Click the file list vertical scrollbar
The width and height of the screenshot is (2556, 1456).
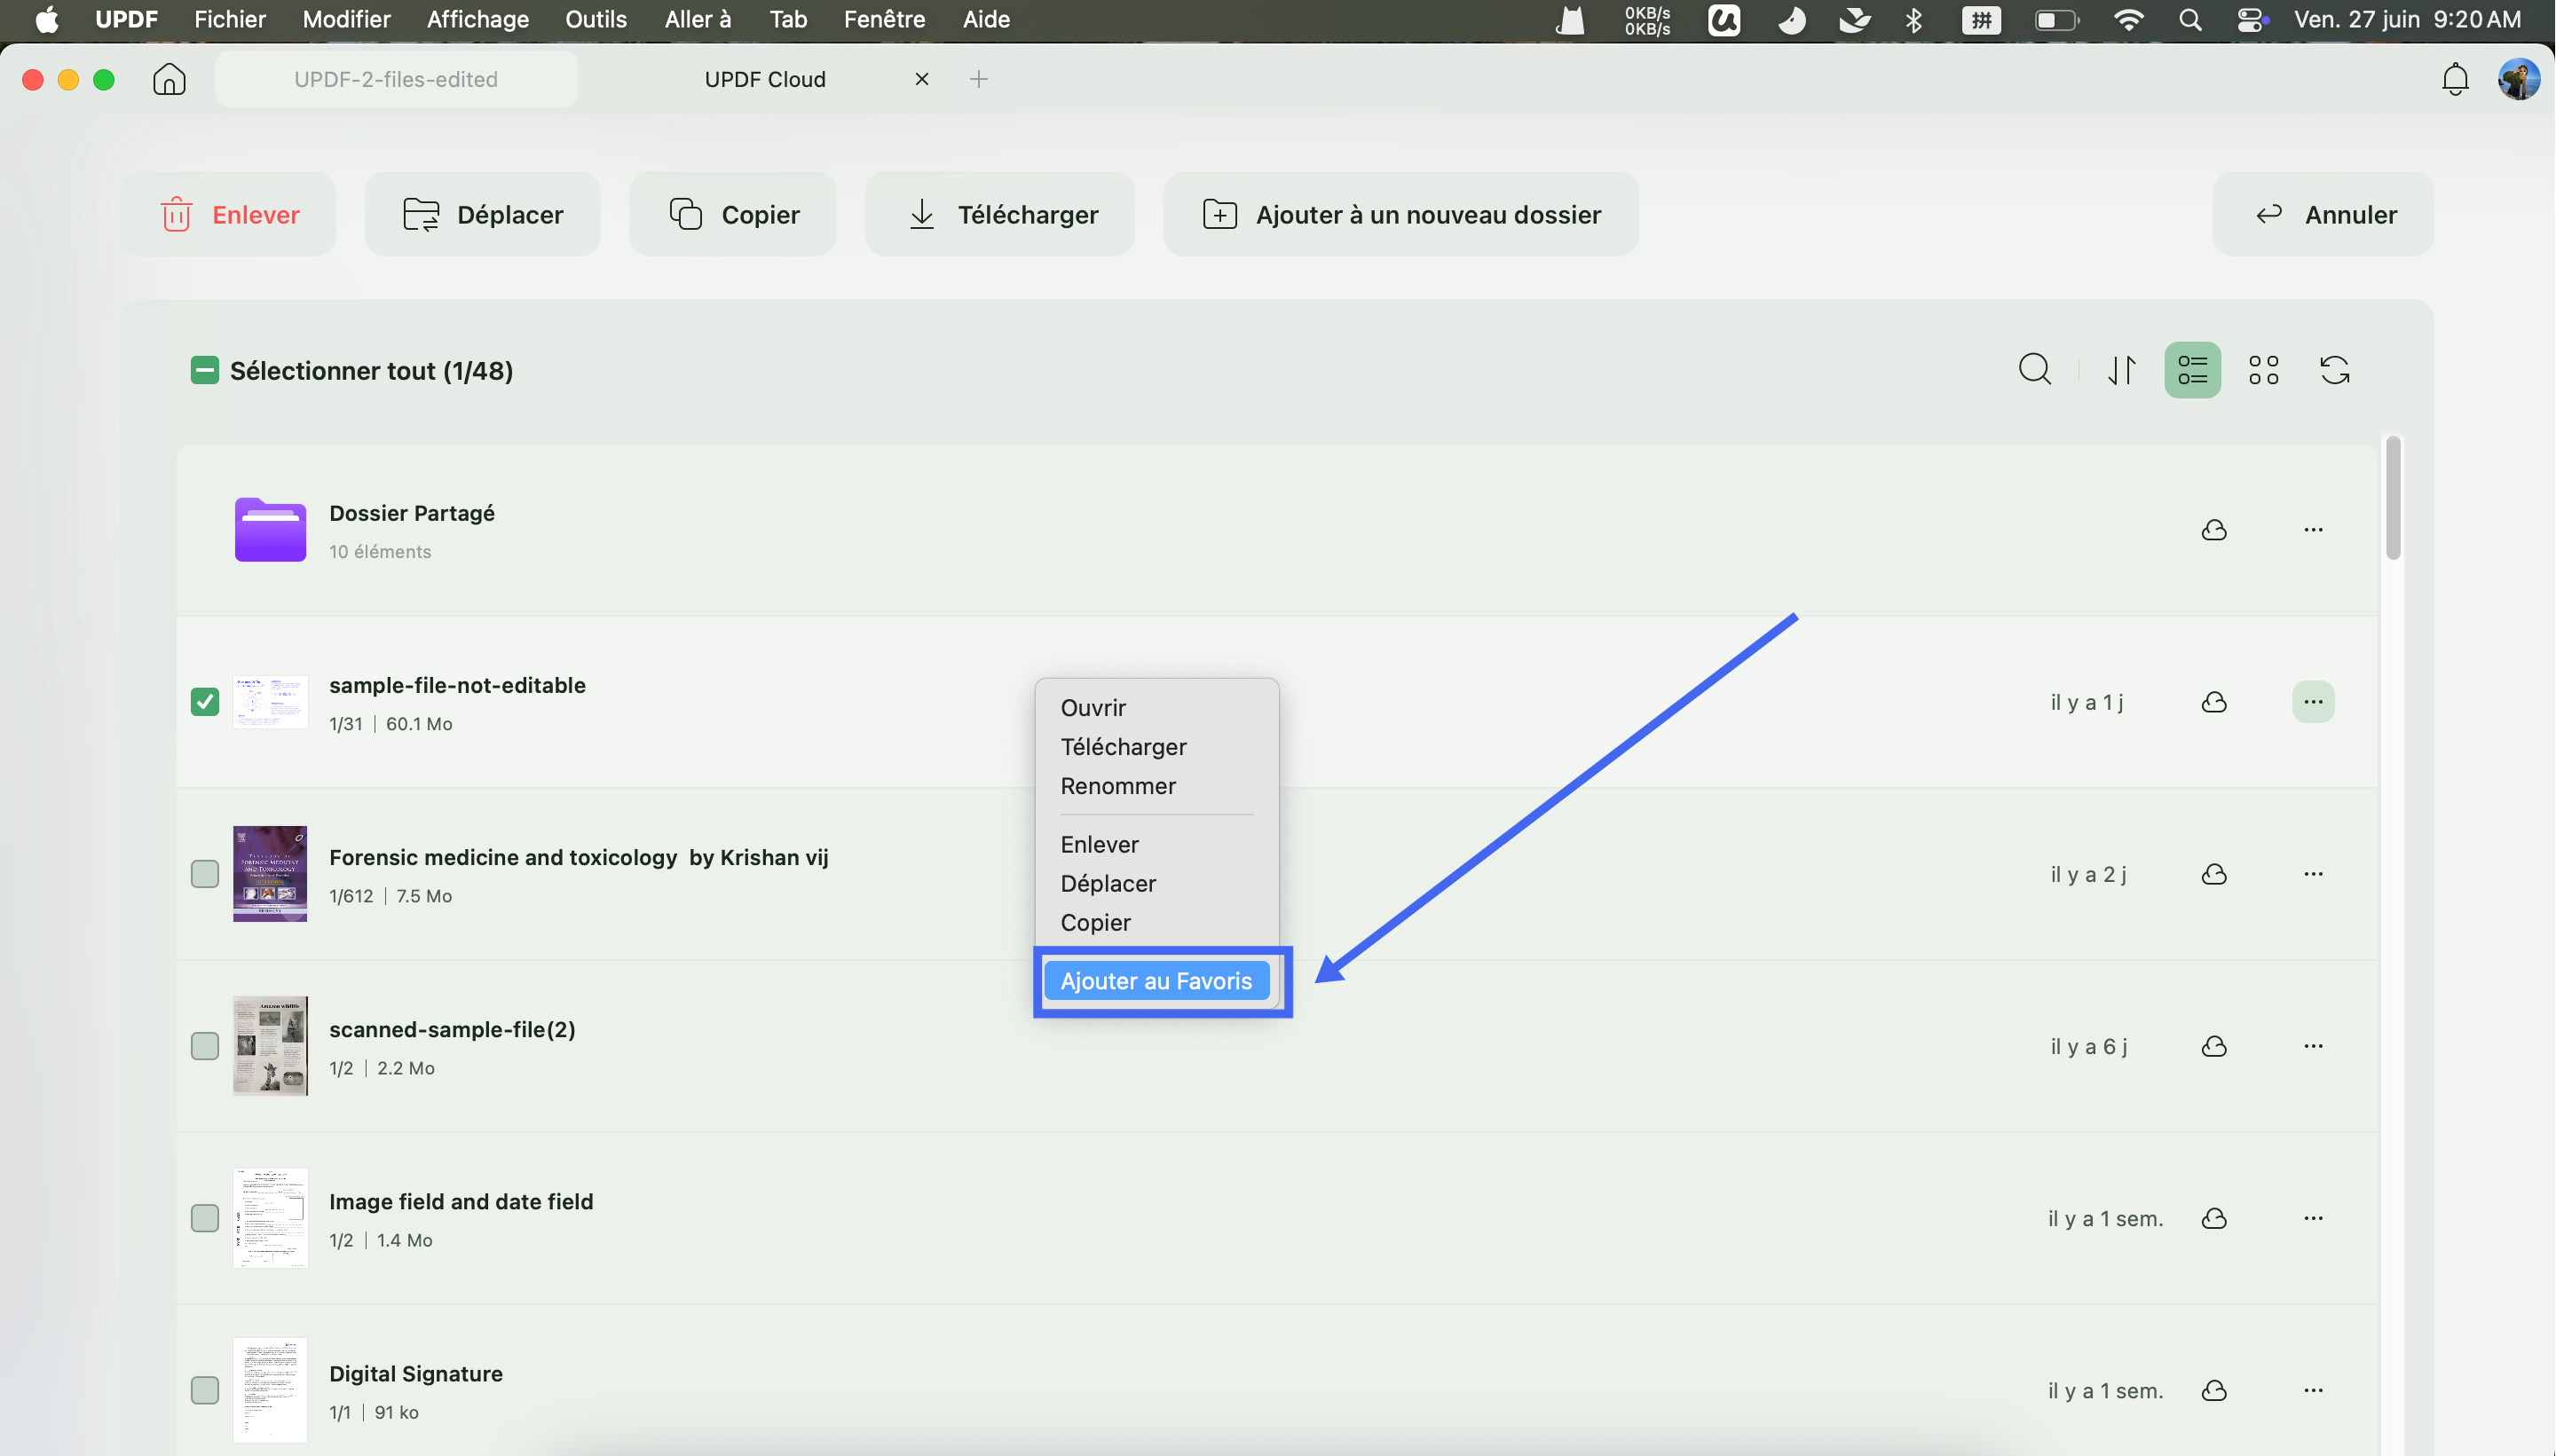2392,498
